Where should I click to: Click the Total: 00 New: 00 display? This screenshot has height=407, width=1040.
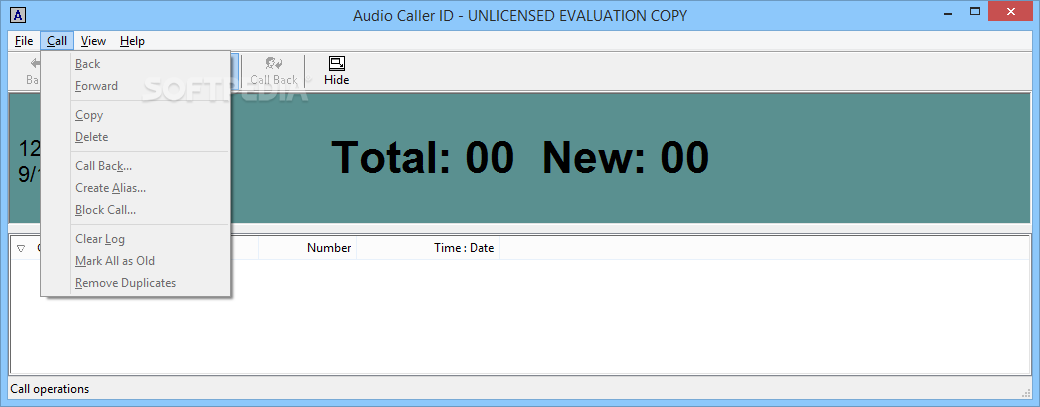point(520,158)
